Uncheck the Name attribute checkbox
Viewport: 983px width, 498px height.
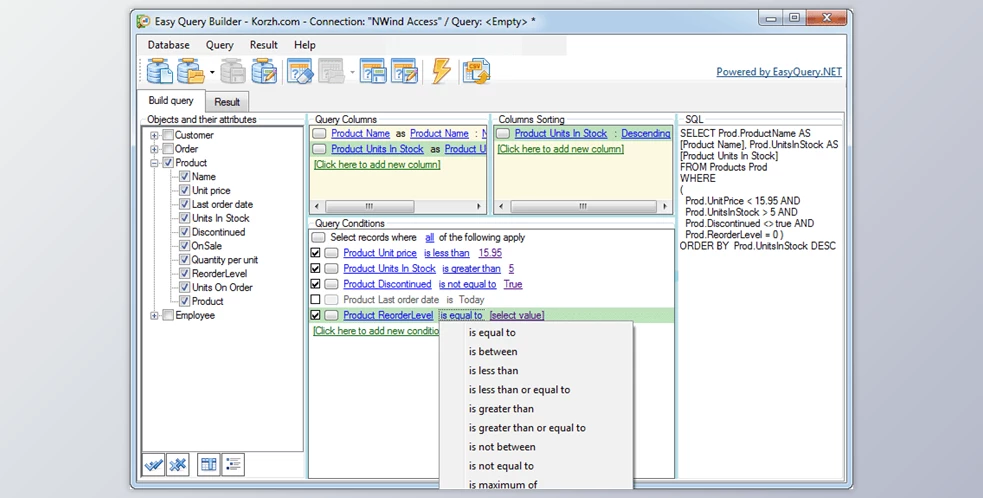point(184,177)
